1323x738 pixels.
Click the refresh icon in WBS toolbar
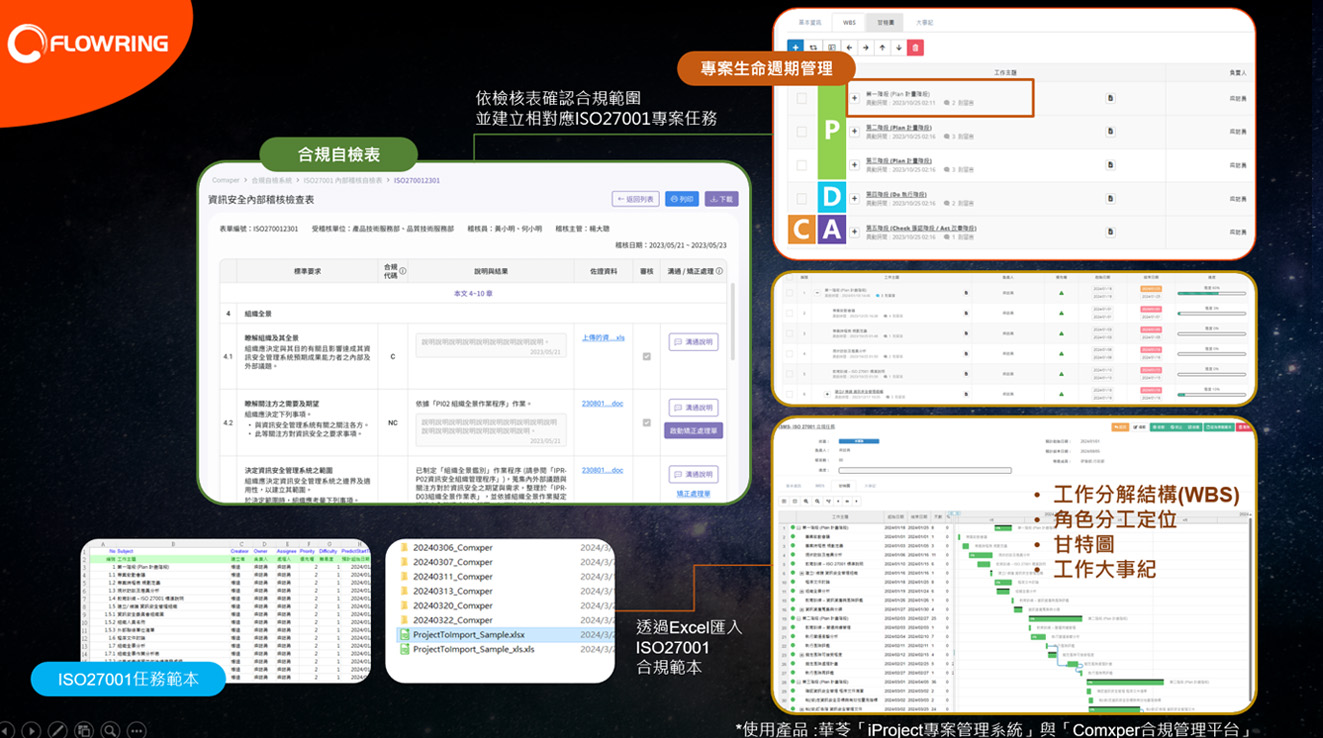(813, 47)
